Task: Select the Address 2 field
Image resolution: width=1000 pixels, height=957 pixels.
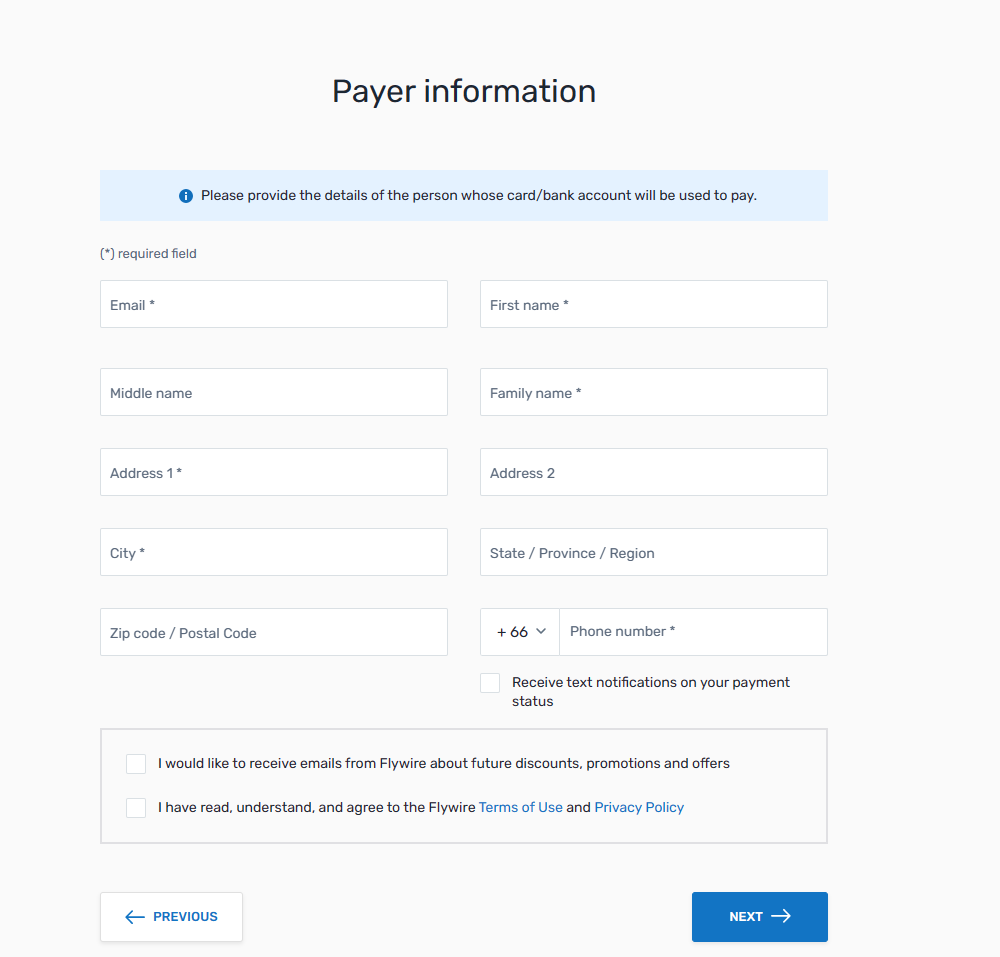Action: [654, 472]
